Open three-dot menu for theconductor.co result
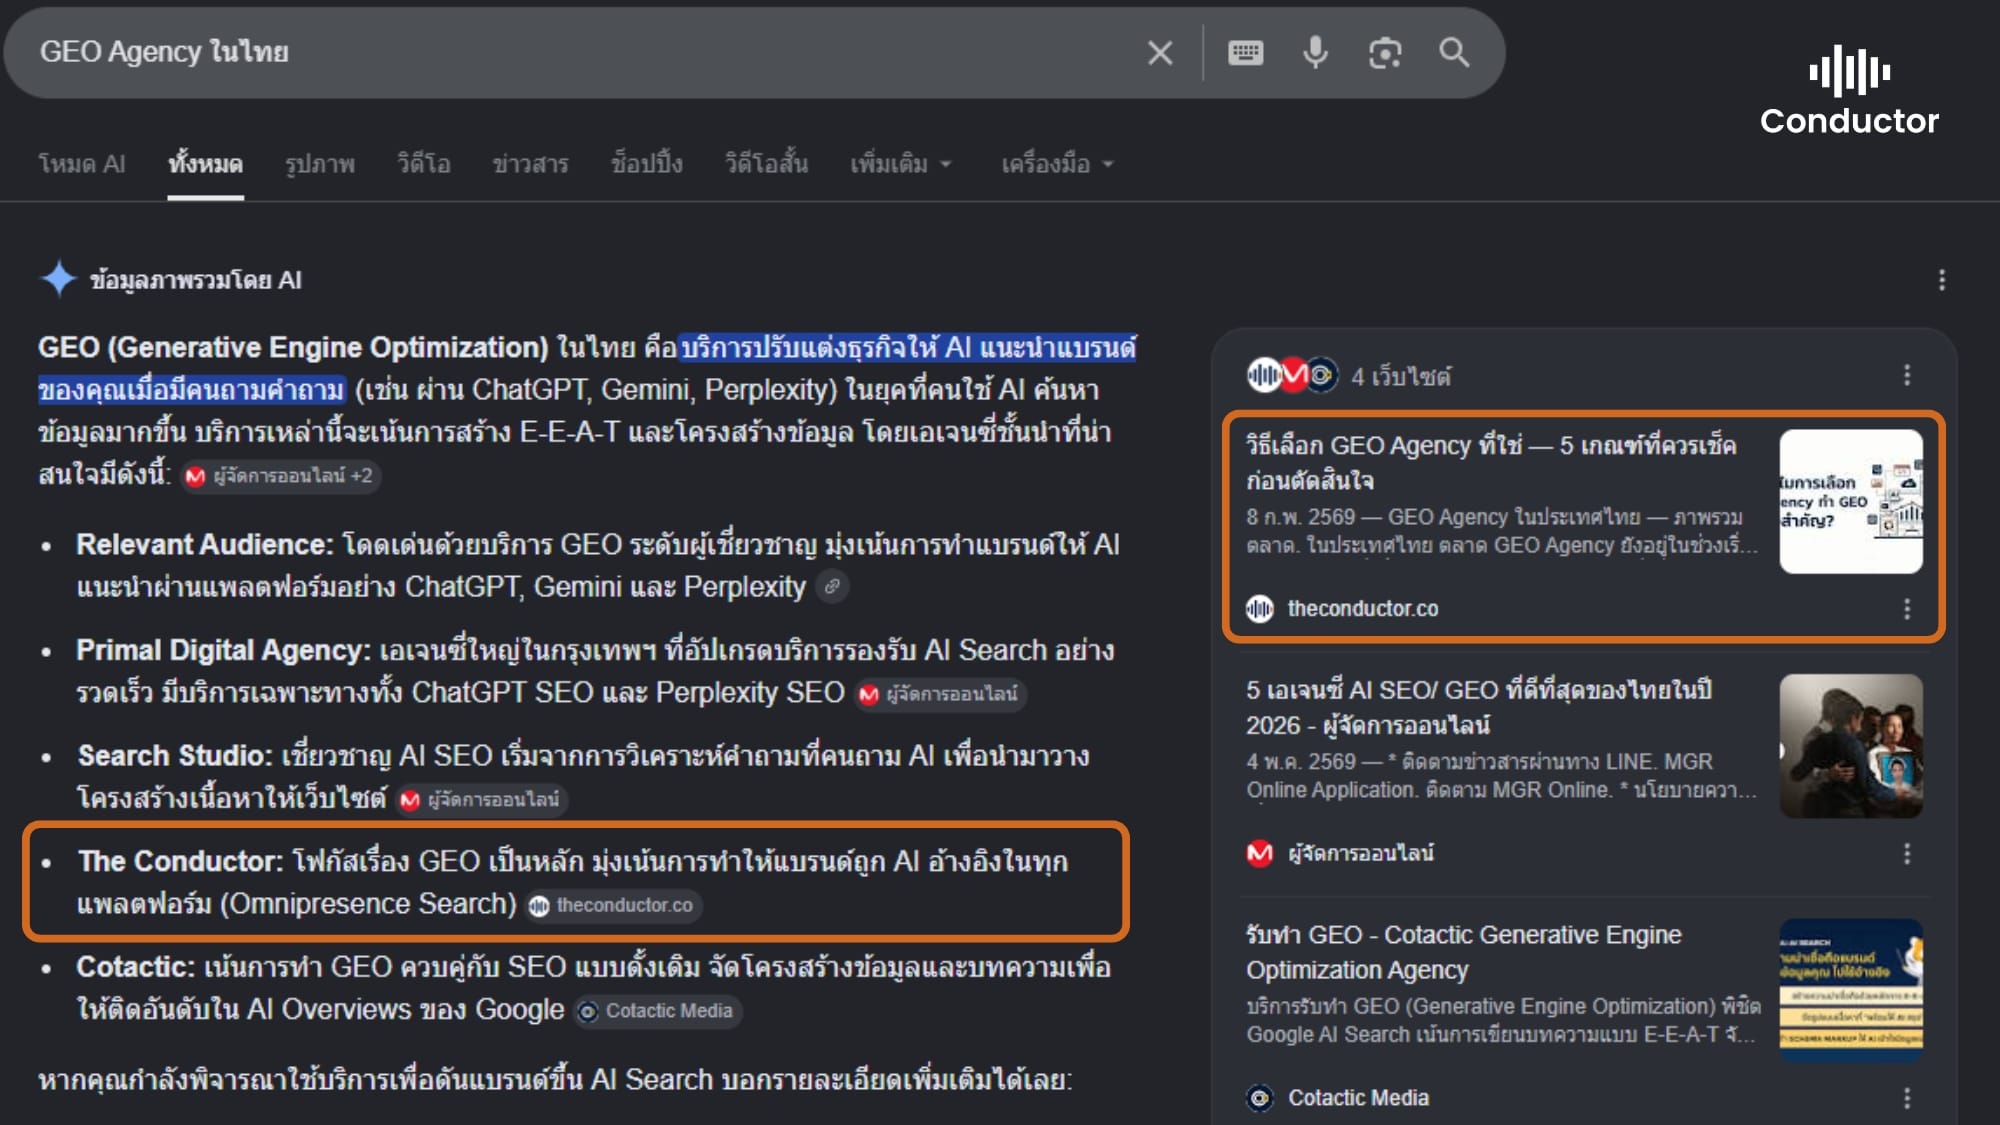Screen dimensions: 2000x1125 pyautogui.click(x=1907, y=609)
